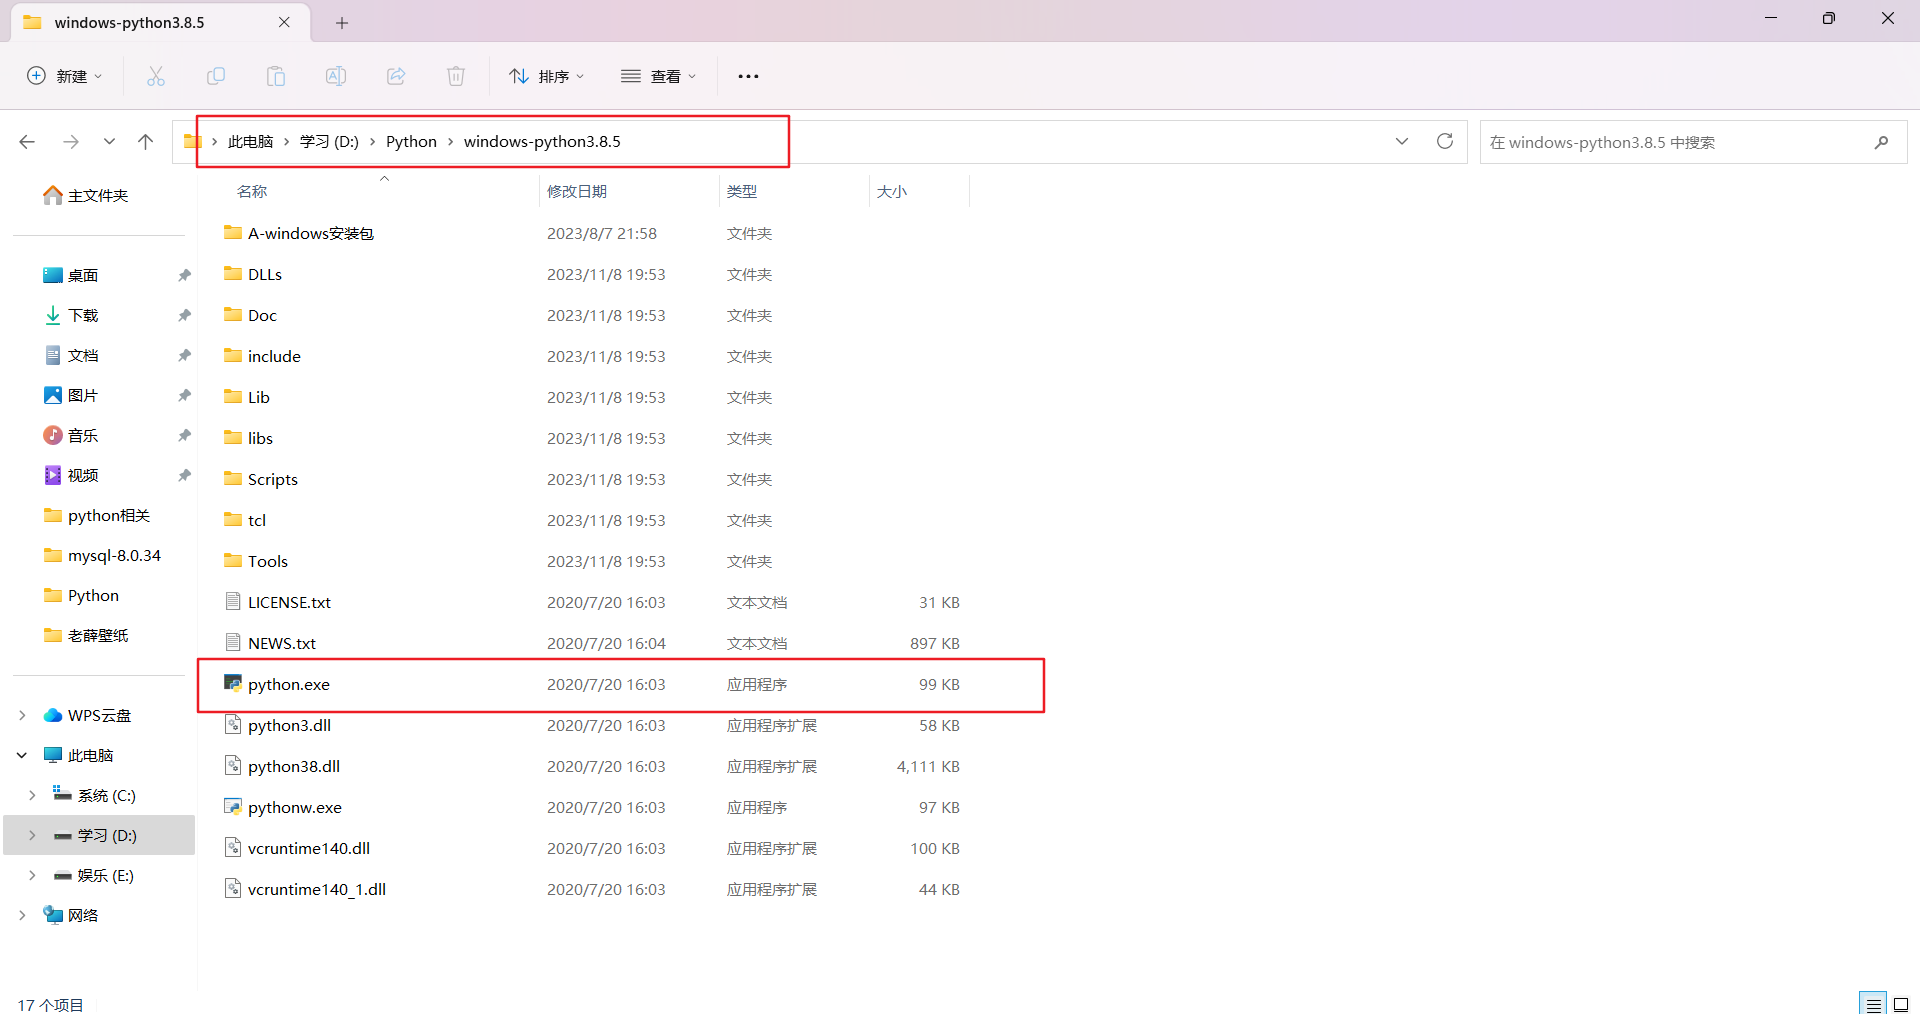Select python.exe in the file list

[289, 684]
